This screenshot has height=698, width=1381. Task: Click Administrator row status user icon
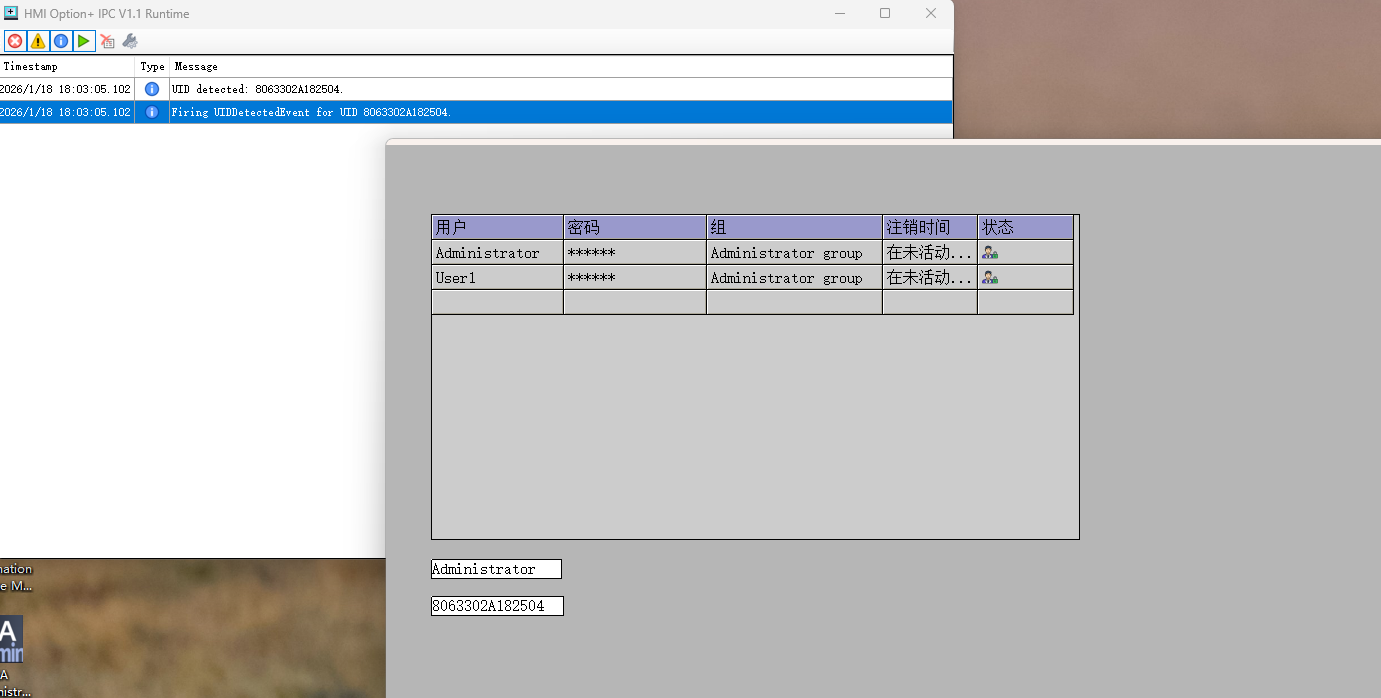coord(990,253)
